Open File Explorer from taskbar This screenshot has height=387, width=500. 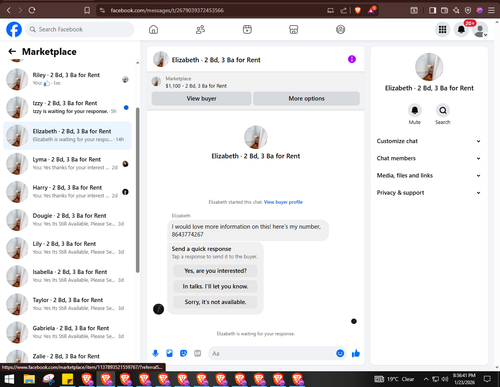pyautogui.click(x=29, y=379)
